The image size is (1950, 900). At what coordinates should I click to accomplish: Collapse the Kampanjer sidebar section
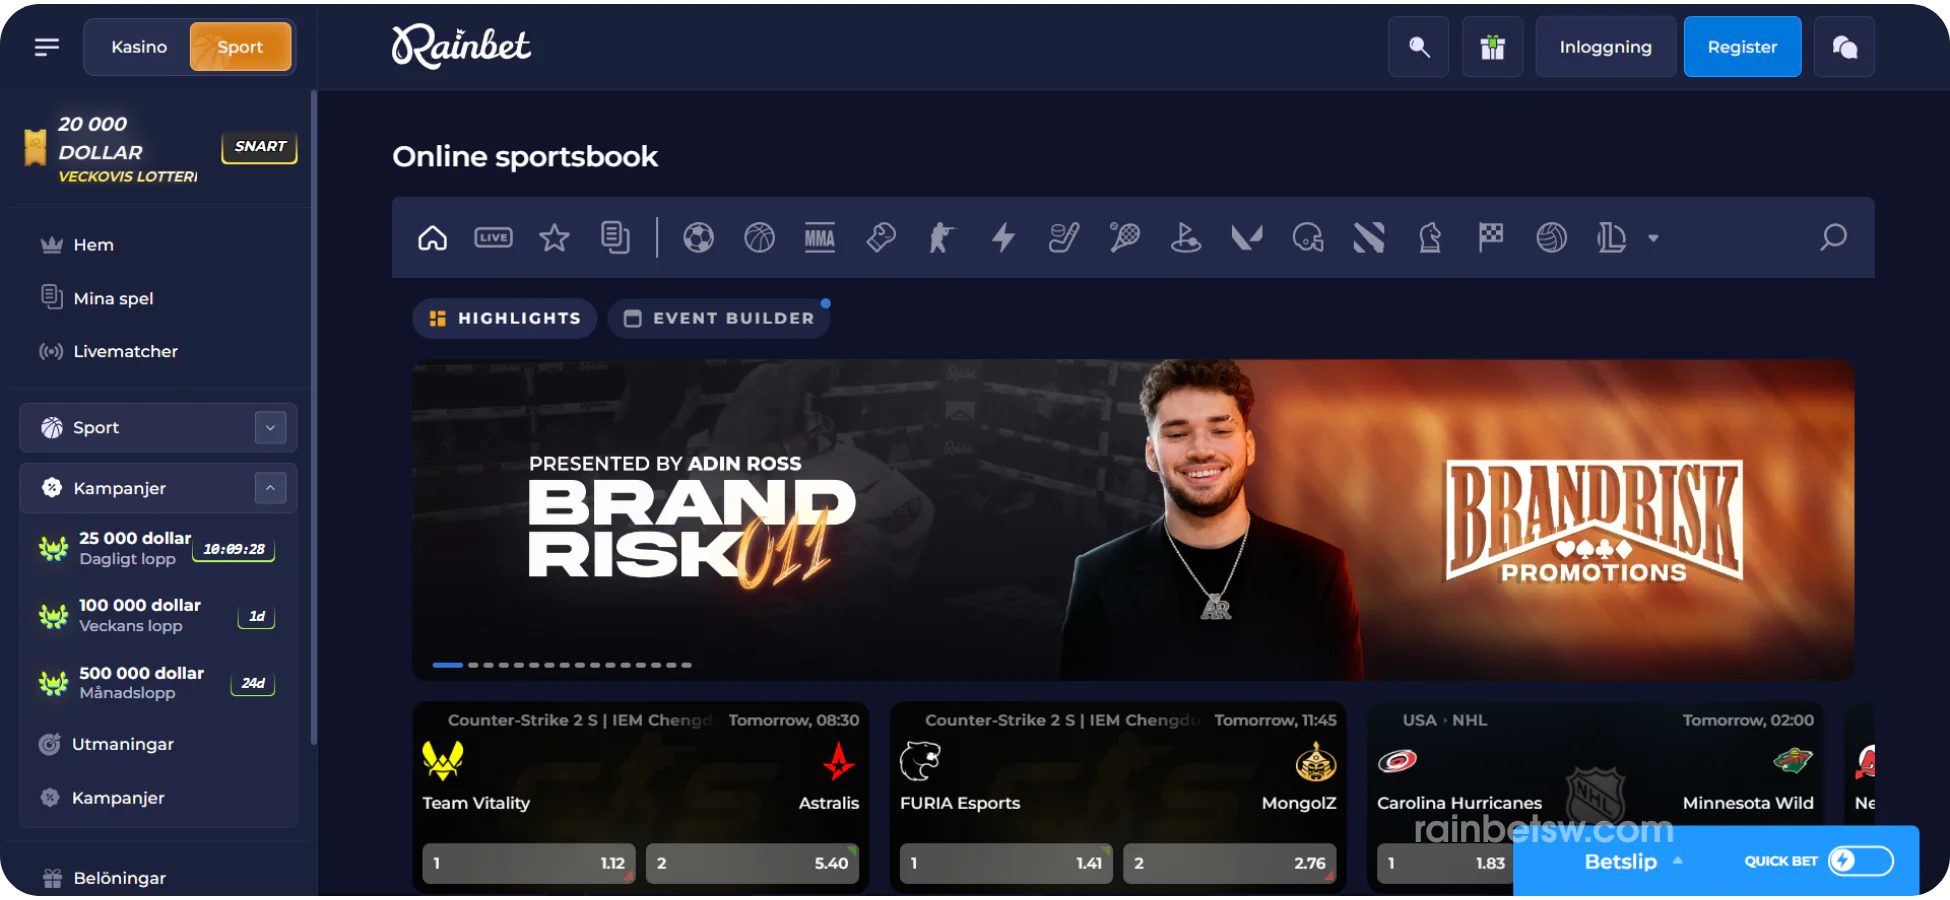coord(270,488)
